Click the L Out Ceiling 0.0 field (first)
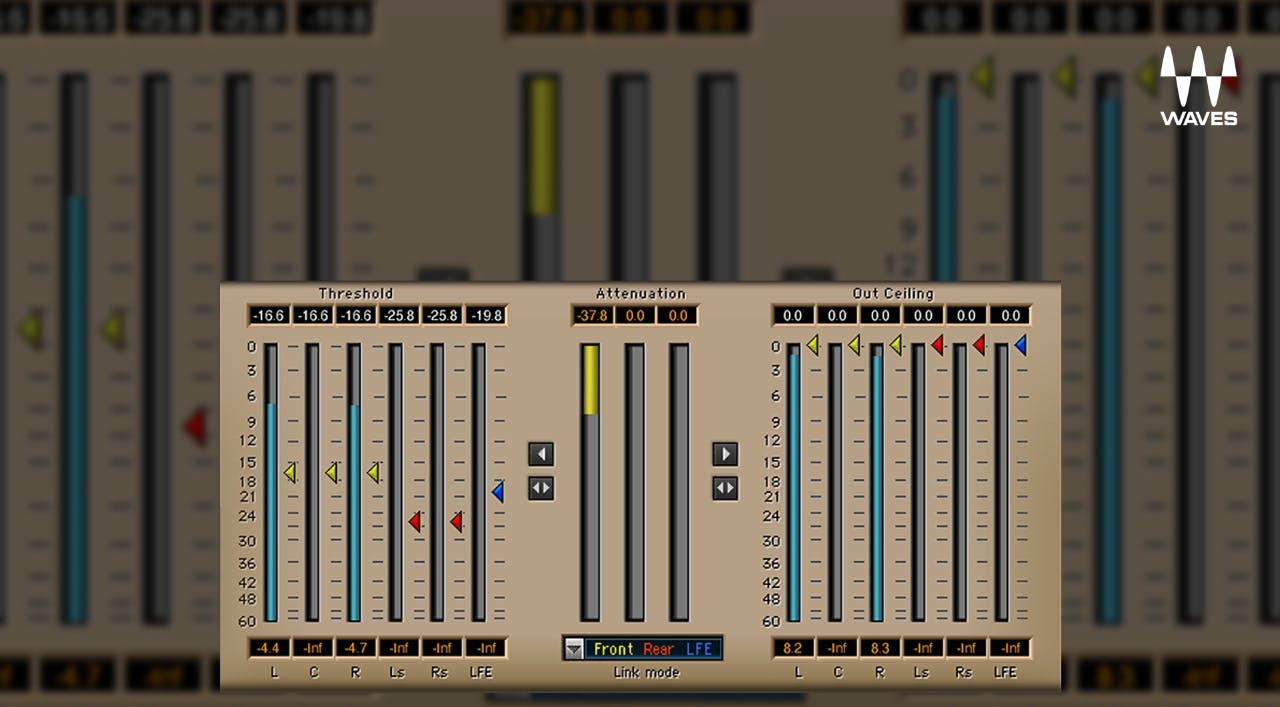The width and height of the screenshot is (1280, 707). [792, 316]
